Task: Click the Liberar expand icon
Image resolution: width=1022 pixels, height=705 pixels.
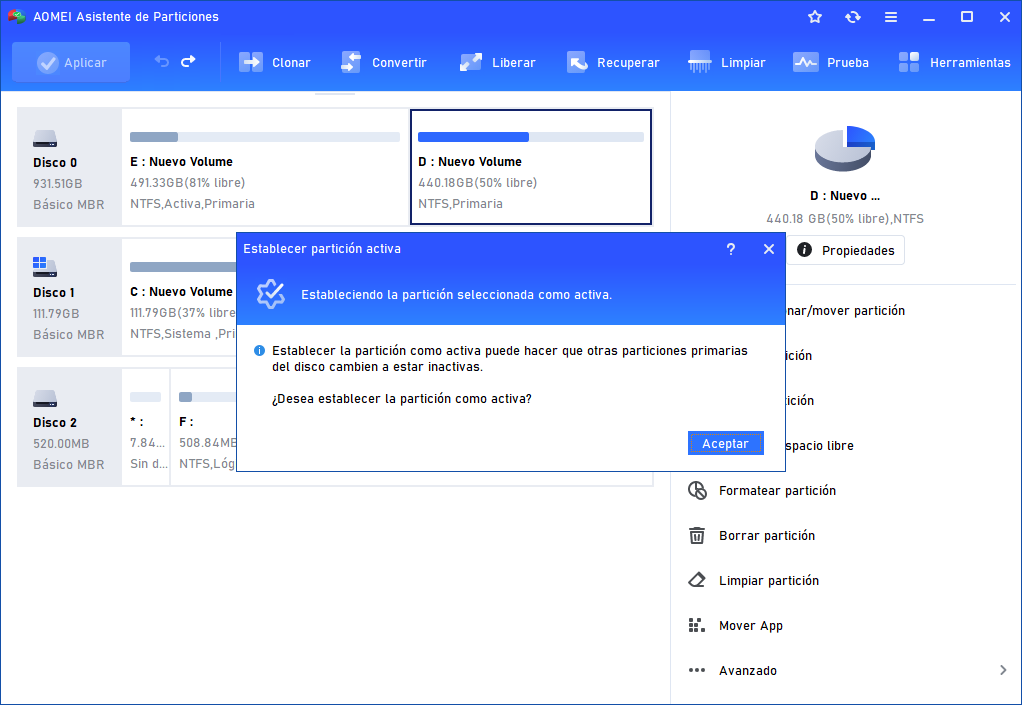Action: click(x=471, y=62)
